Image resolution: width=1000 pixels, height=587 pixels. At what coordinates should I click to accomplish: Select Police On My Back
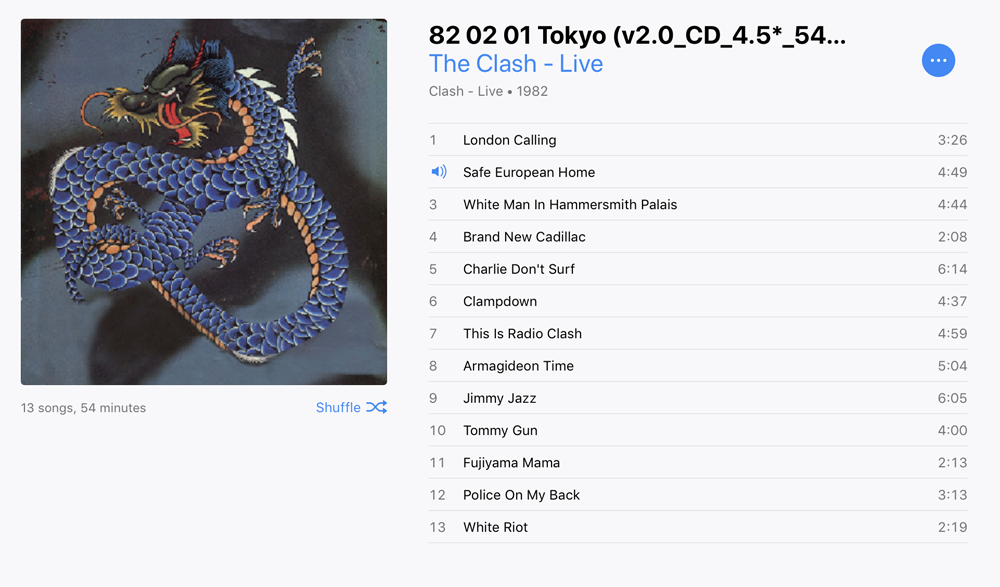click(x=698, y=494)
